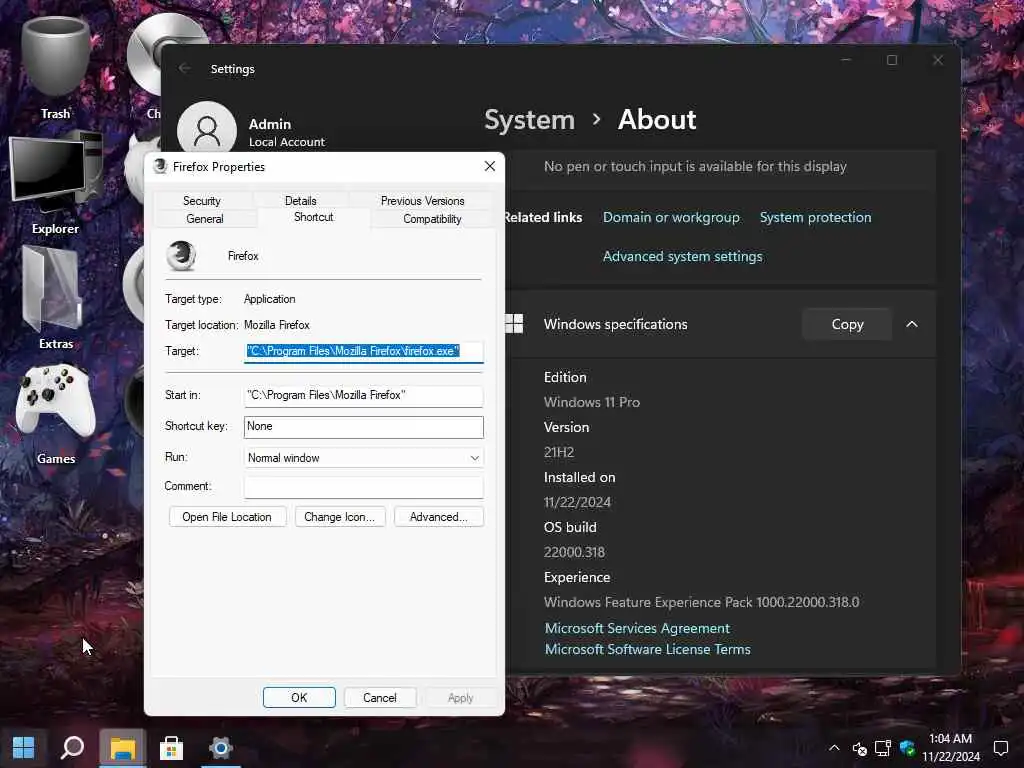Close the Firefox Properties dialog
This screenshot has height=768, width=1024.
[x=490, y=167]
